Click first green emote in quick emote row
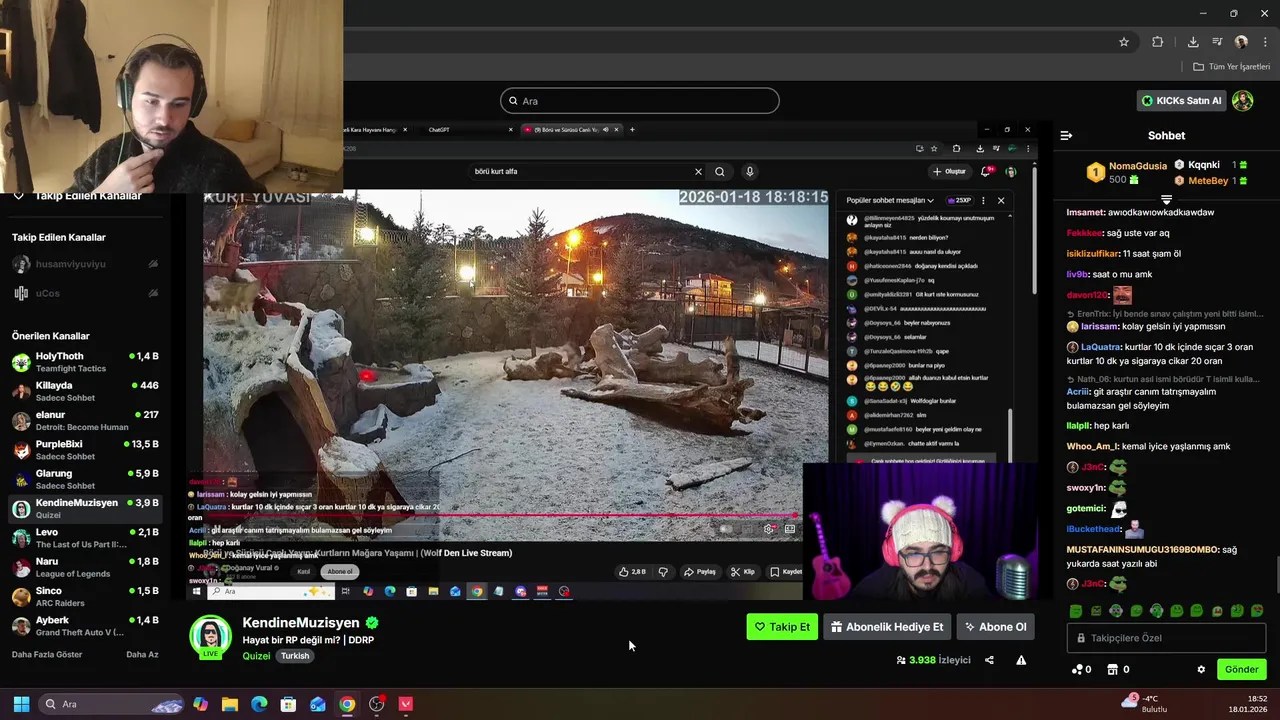The width and height of the screenshot is (1280, 720). [1076, 611]
